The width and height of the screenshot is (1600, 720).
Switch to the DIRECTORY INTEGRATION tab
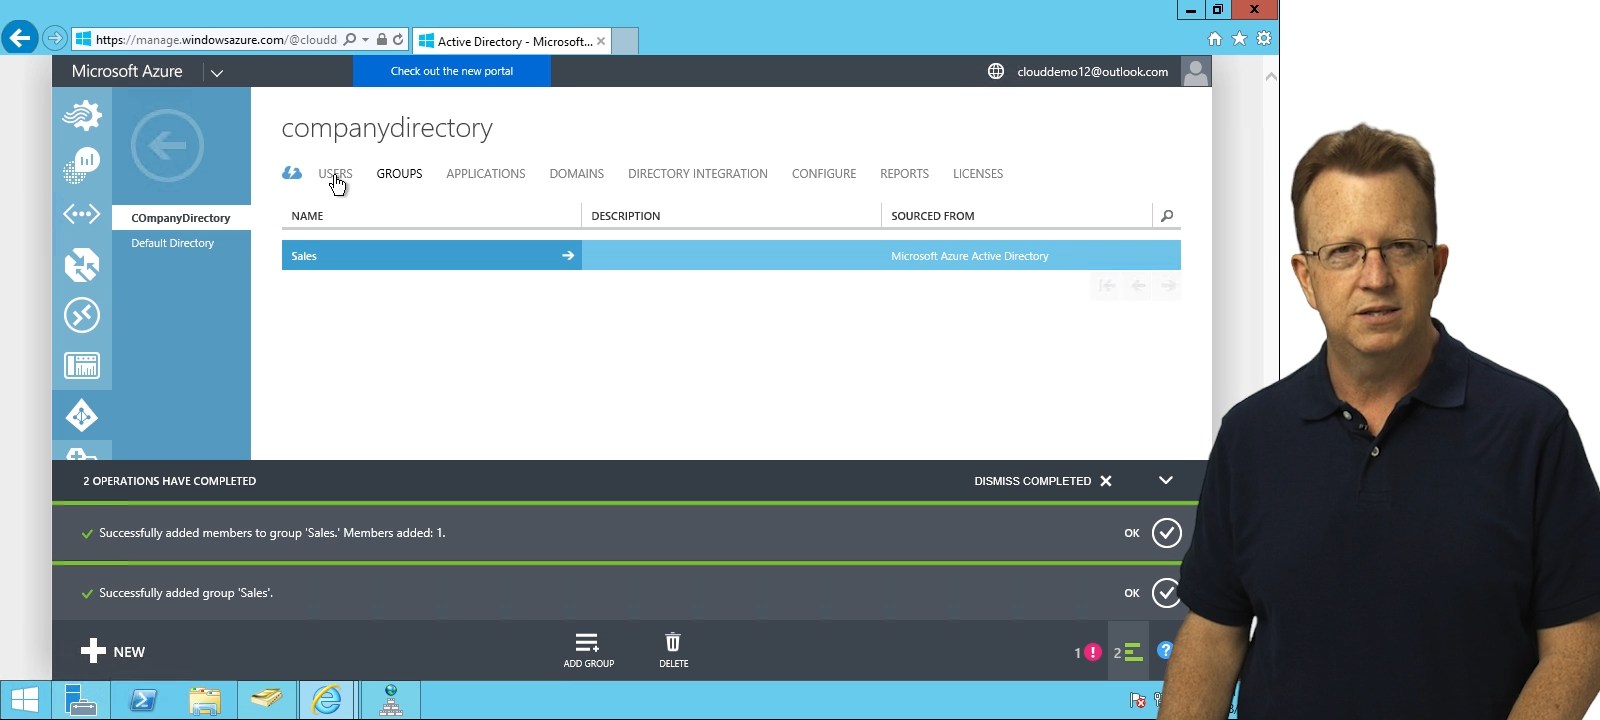coord(698,174)
